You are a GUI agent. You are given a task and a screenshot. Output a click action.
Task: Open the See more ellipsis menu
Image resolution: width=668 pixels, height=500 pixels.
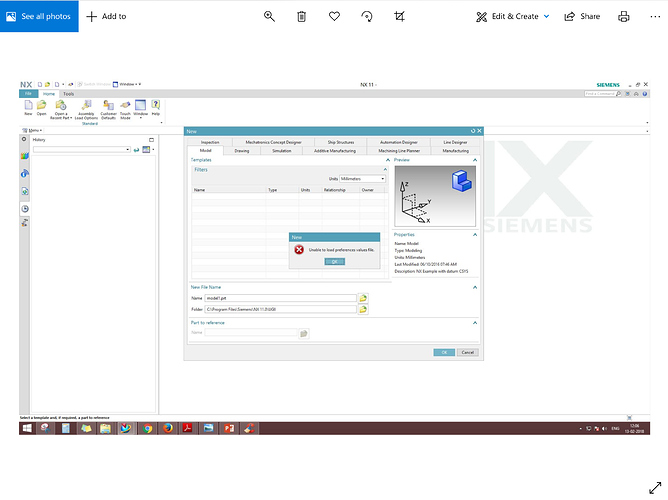click(x=655, y=16)
